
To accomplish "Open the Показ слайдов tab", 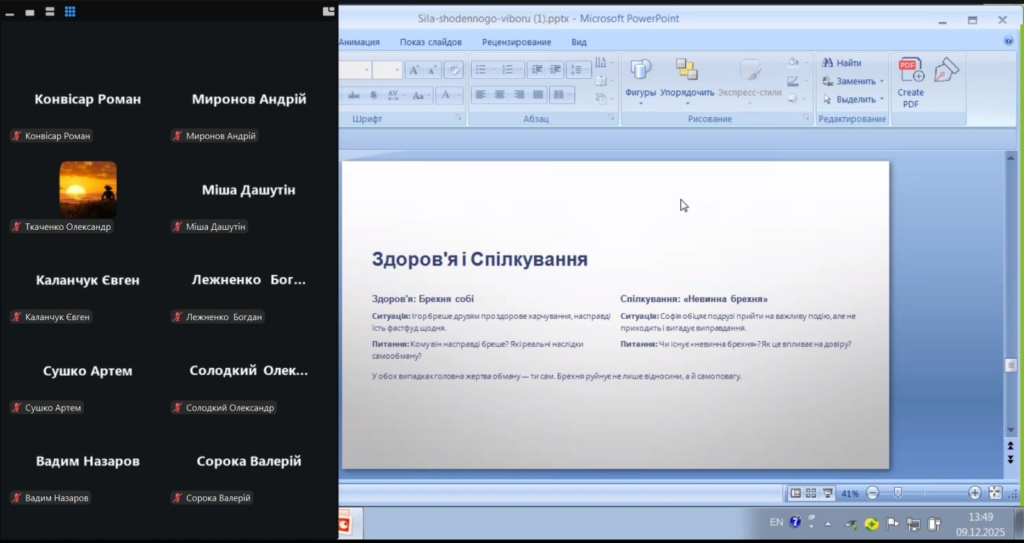I will [430, 42].
